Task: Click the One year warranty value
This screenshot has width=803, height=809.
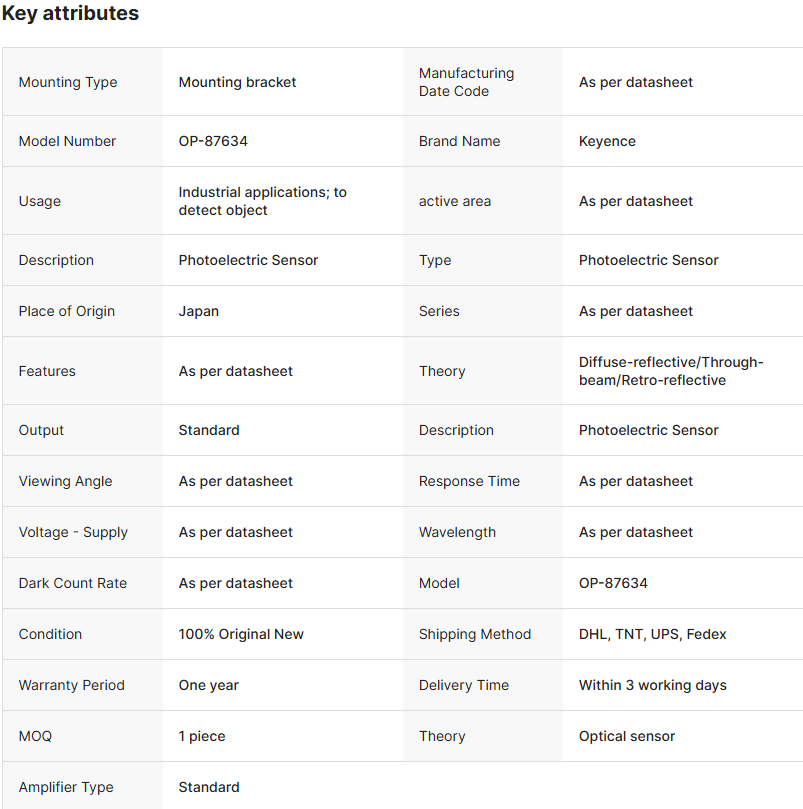Action: point(209,685)
